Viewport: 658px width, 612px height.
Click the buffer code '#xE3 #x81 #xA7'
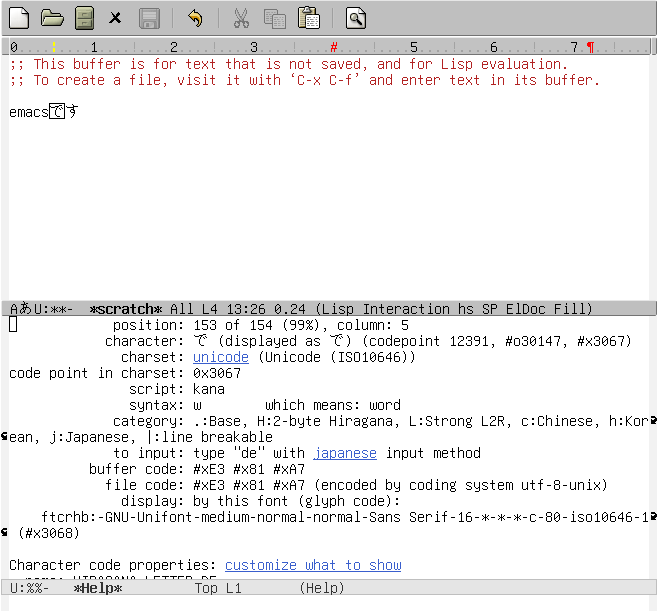pos(249,469)
